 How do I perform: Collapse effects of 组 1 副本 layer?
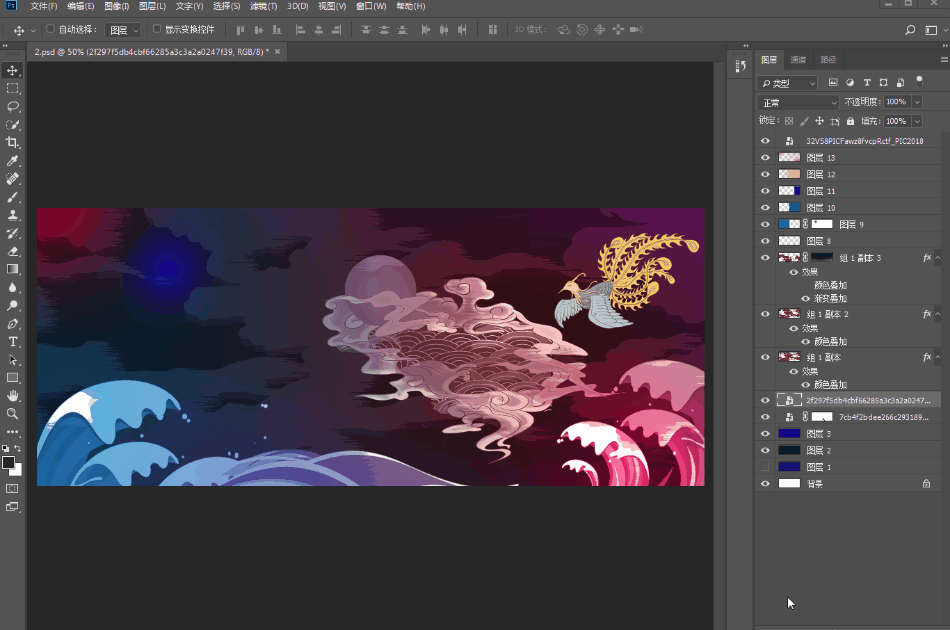coord(937,357)
